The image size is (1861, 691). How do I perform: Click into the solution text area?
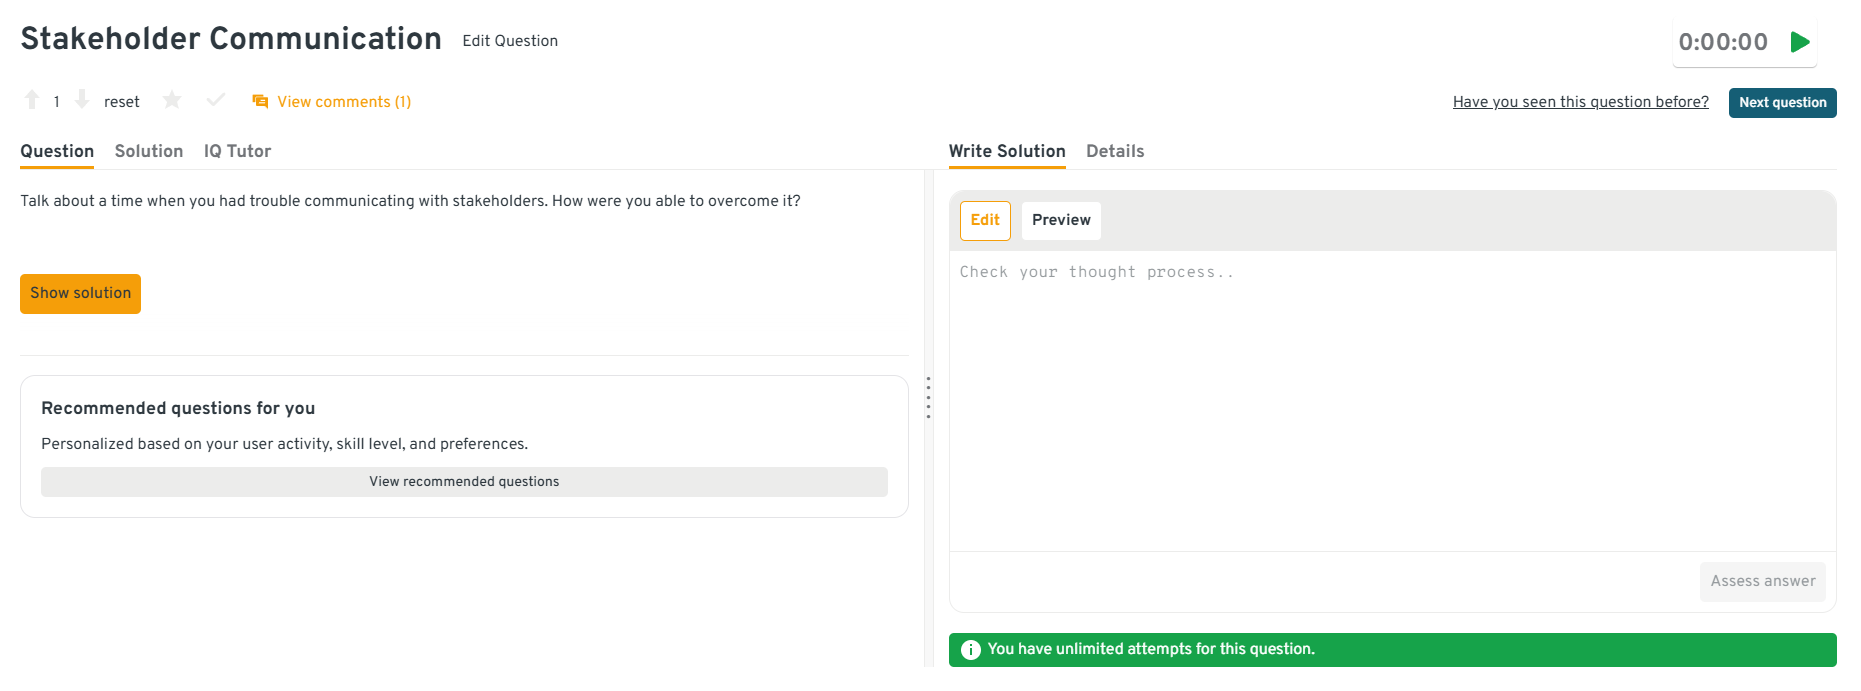pos(1392,400)
